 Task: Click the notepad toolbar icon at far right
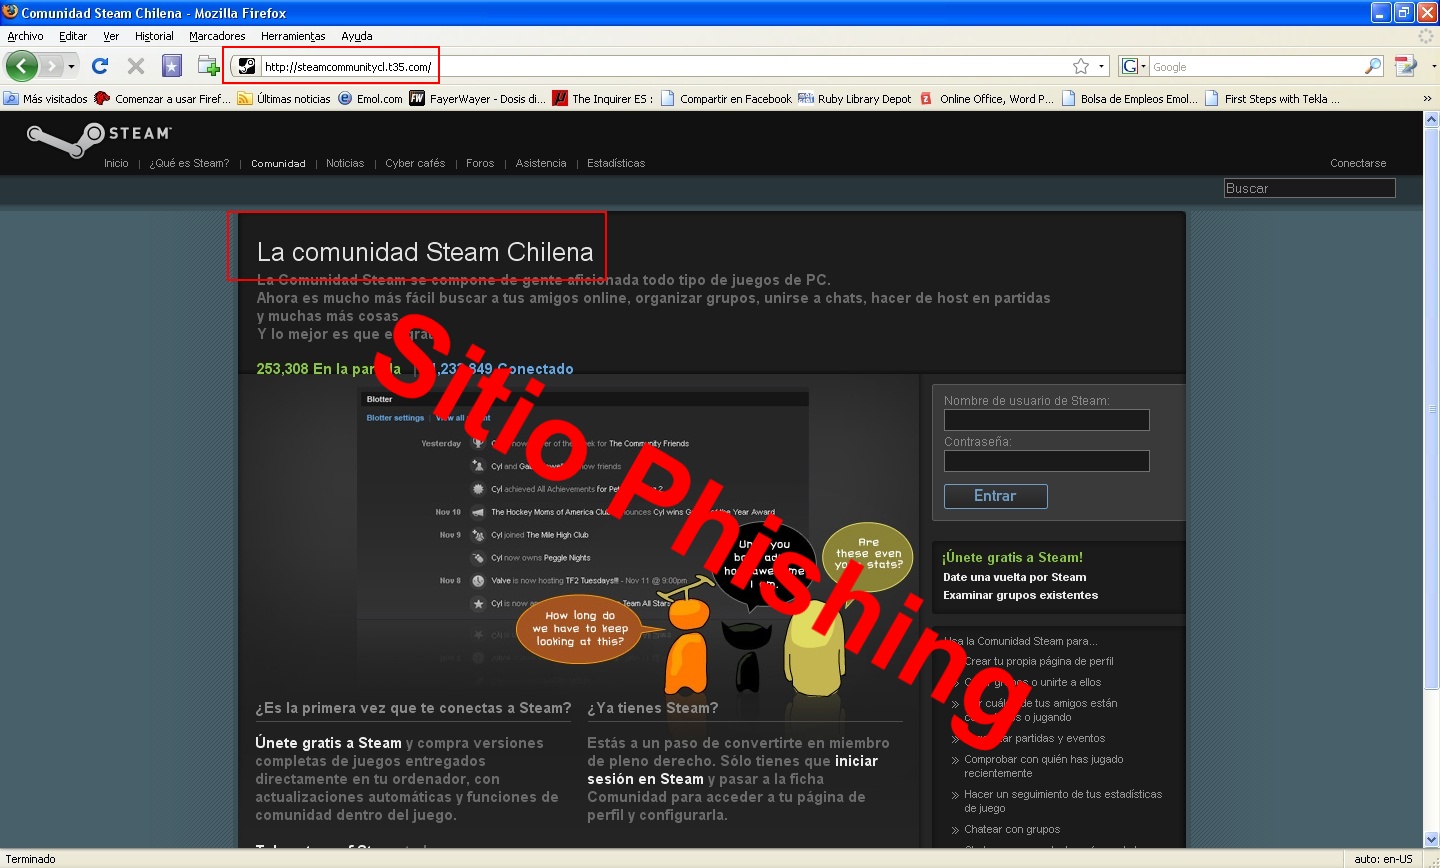(1406, 66)
